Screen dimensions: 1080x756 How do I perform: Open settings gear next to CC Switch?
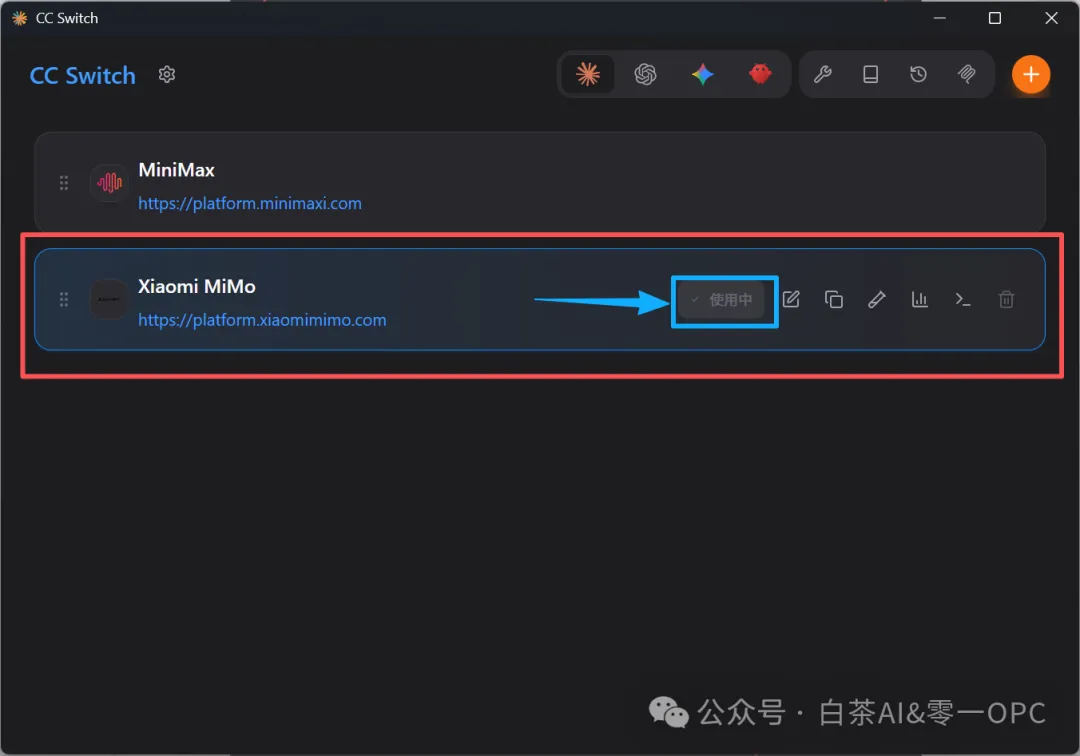[167, 74]
